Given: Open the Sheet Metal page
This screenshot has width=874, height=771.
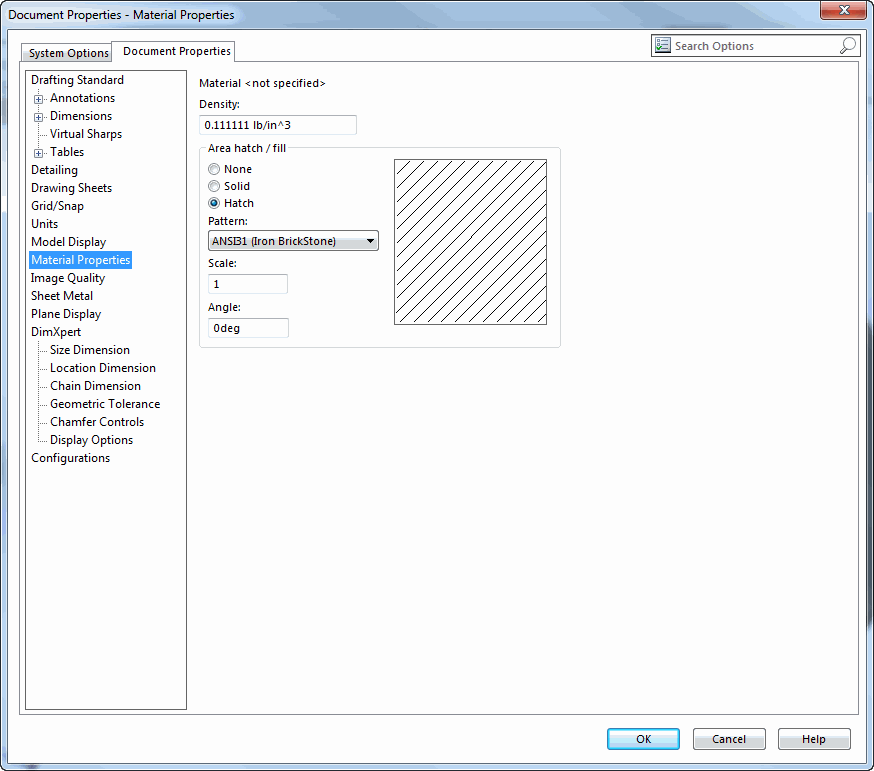Looking at the screenshot, I should (x=62, y=295).
